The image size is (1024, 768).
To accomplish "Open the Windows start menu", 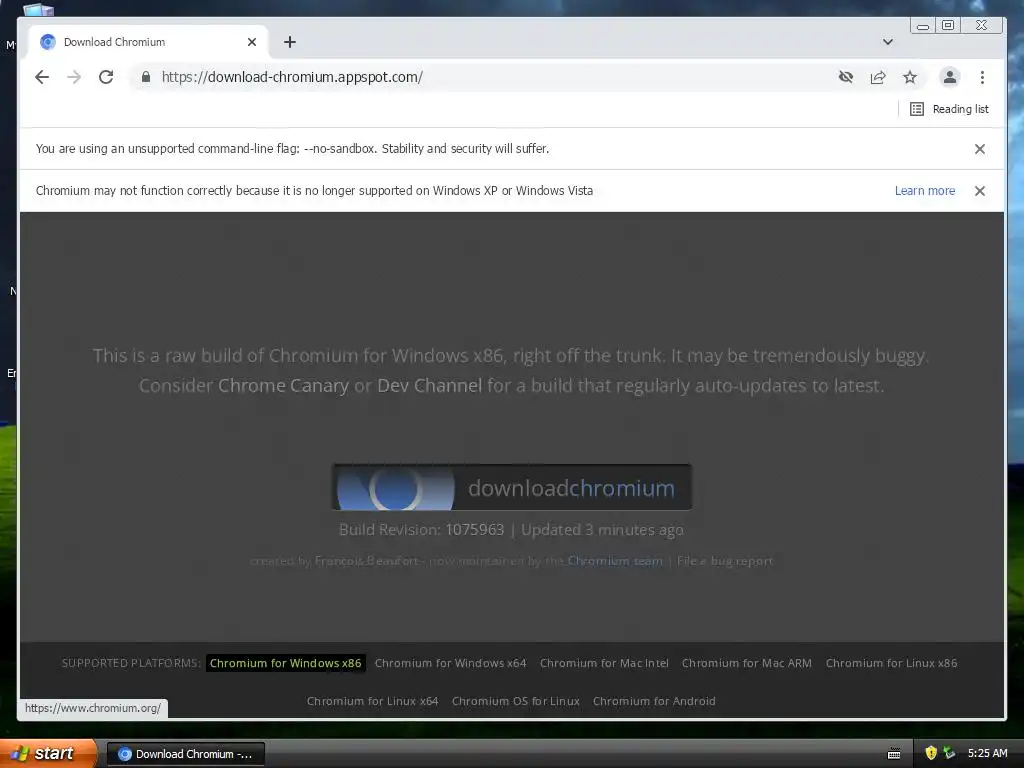I will tap(47, 753).
